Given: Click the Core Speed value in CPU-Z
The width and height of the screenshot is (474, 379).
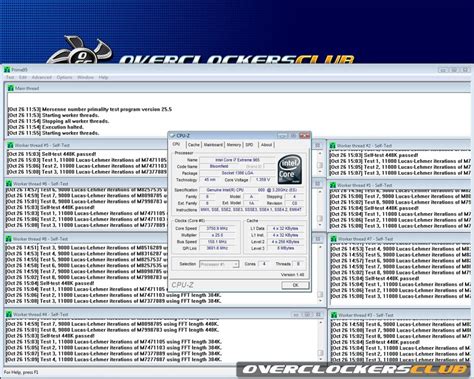Looking at the screenshot, I should 217,228.
